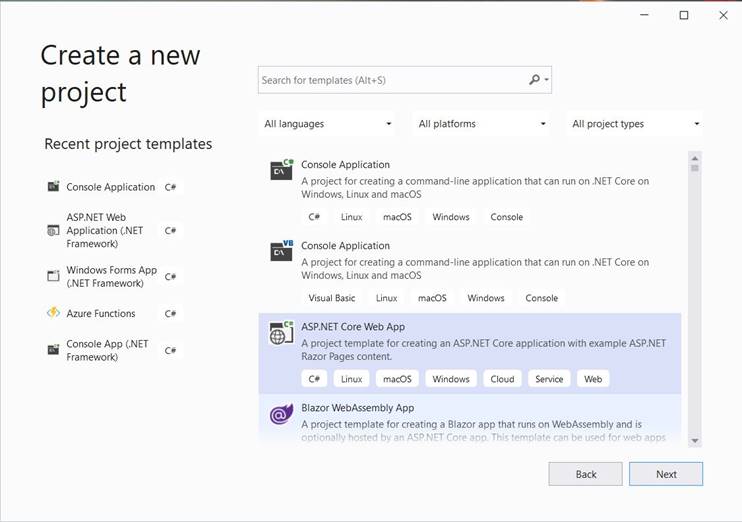Click the scroll up arrow of template list
Screen dimensions: 742x522
pos(695,158)
